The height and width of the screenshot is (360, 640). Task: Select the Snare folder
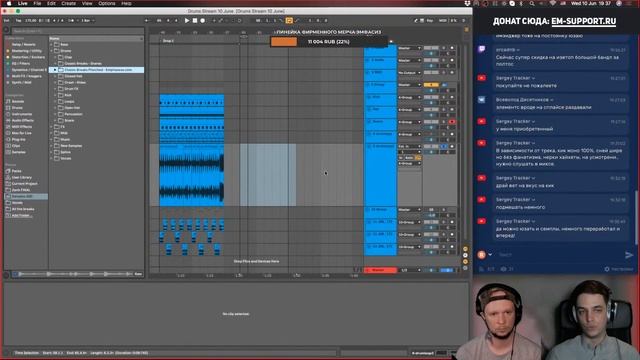[x=69, y=120]
